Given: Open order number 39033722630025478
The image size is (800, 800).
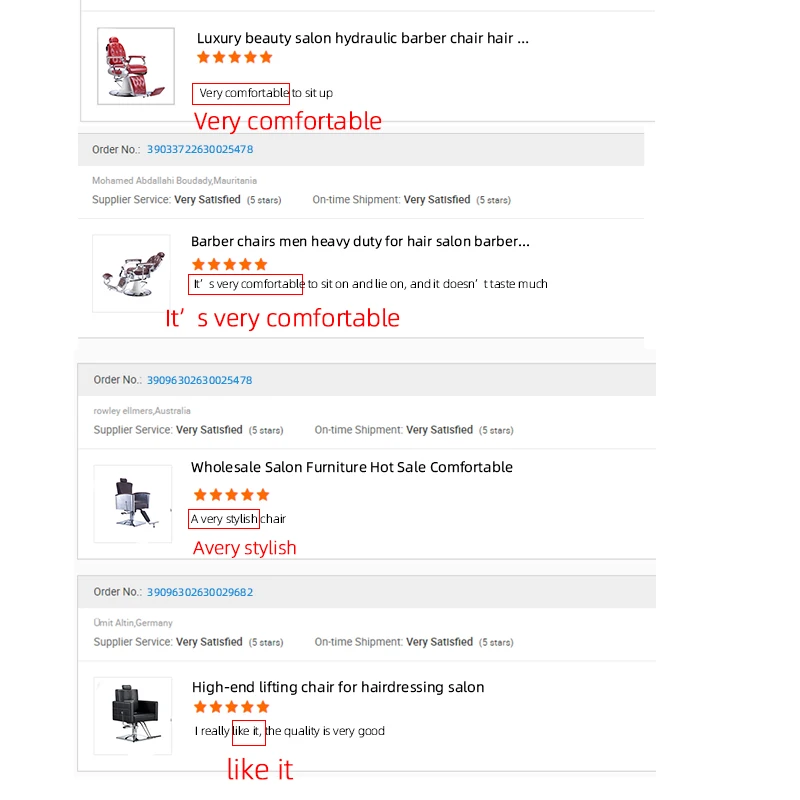Looking at the screenshot, I should pyautogui.click(x=199, y=149).
